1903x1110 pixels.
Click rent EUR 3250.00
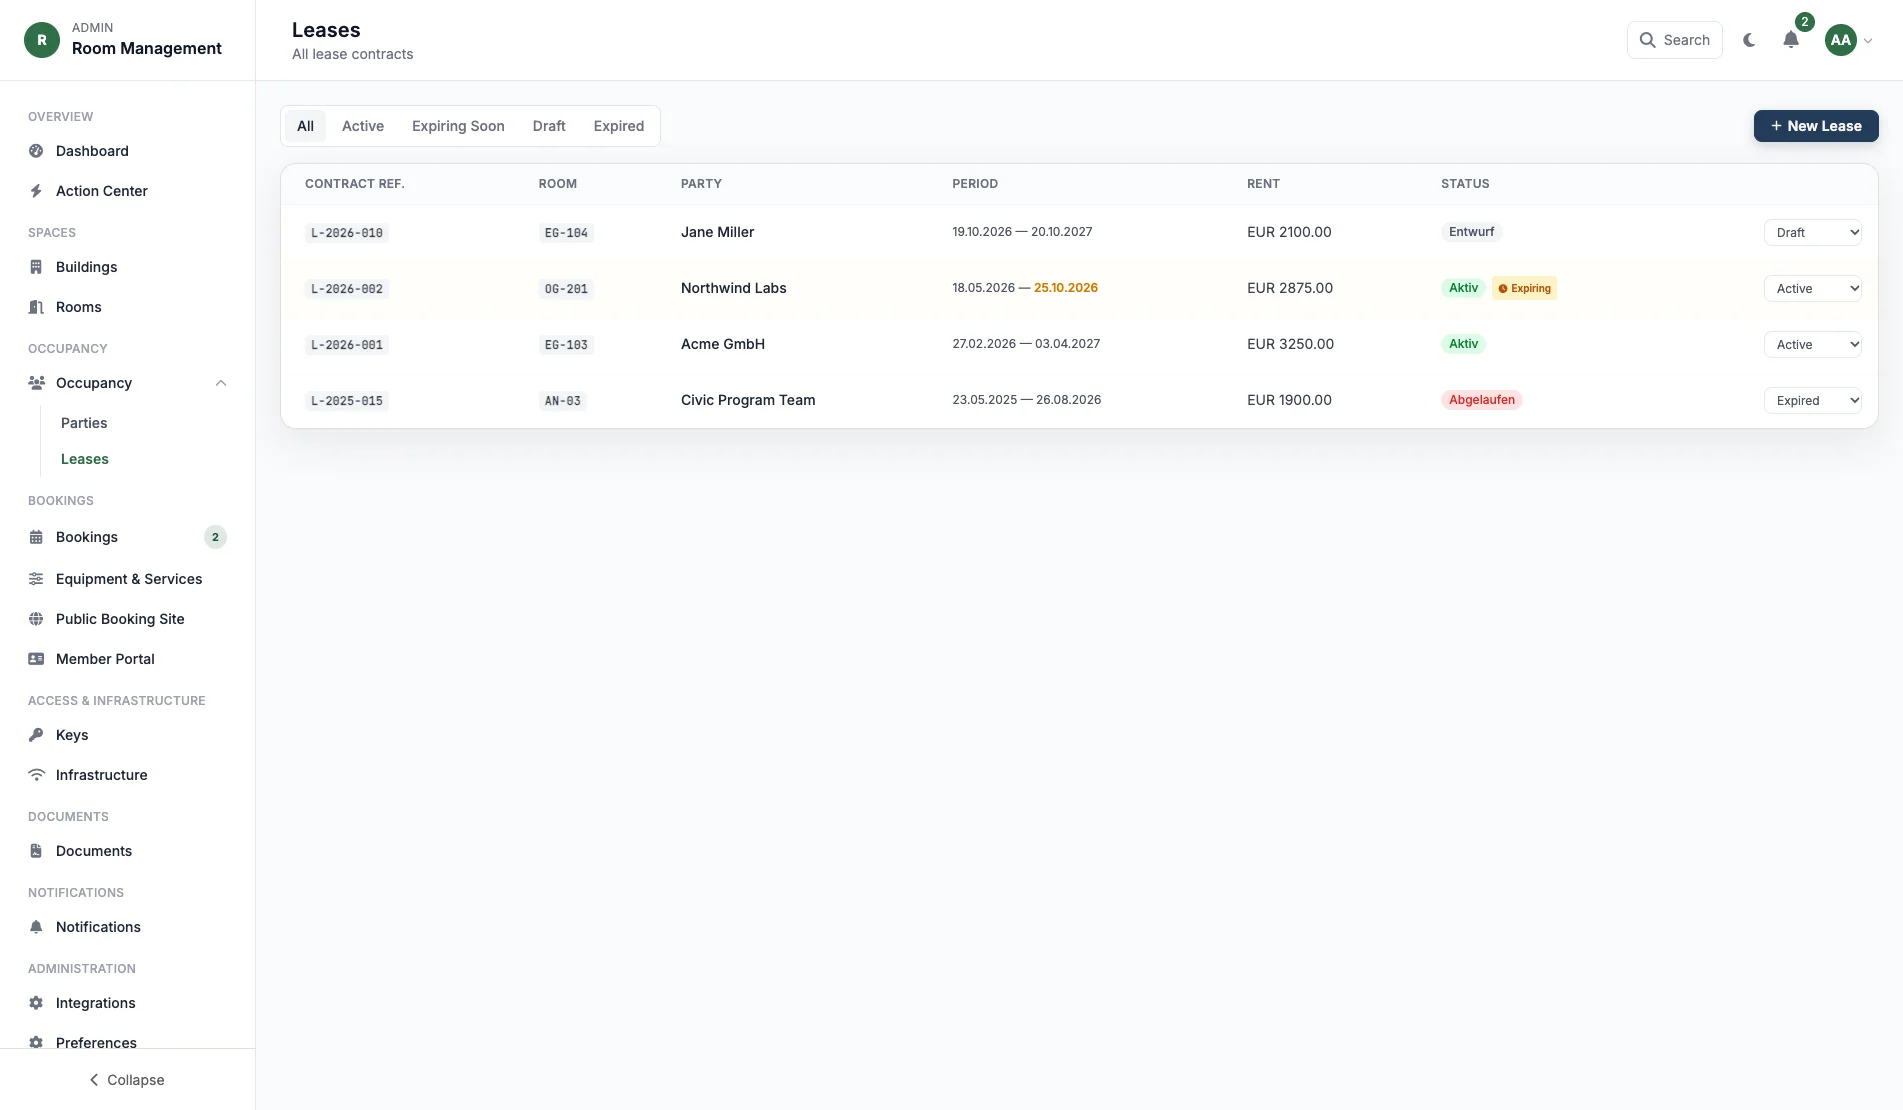tap(1290, 344)
